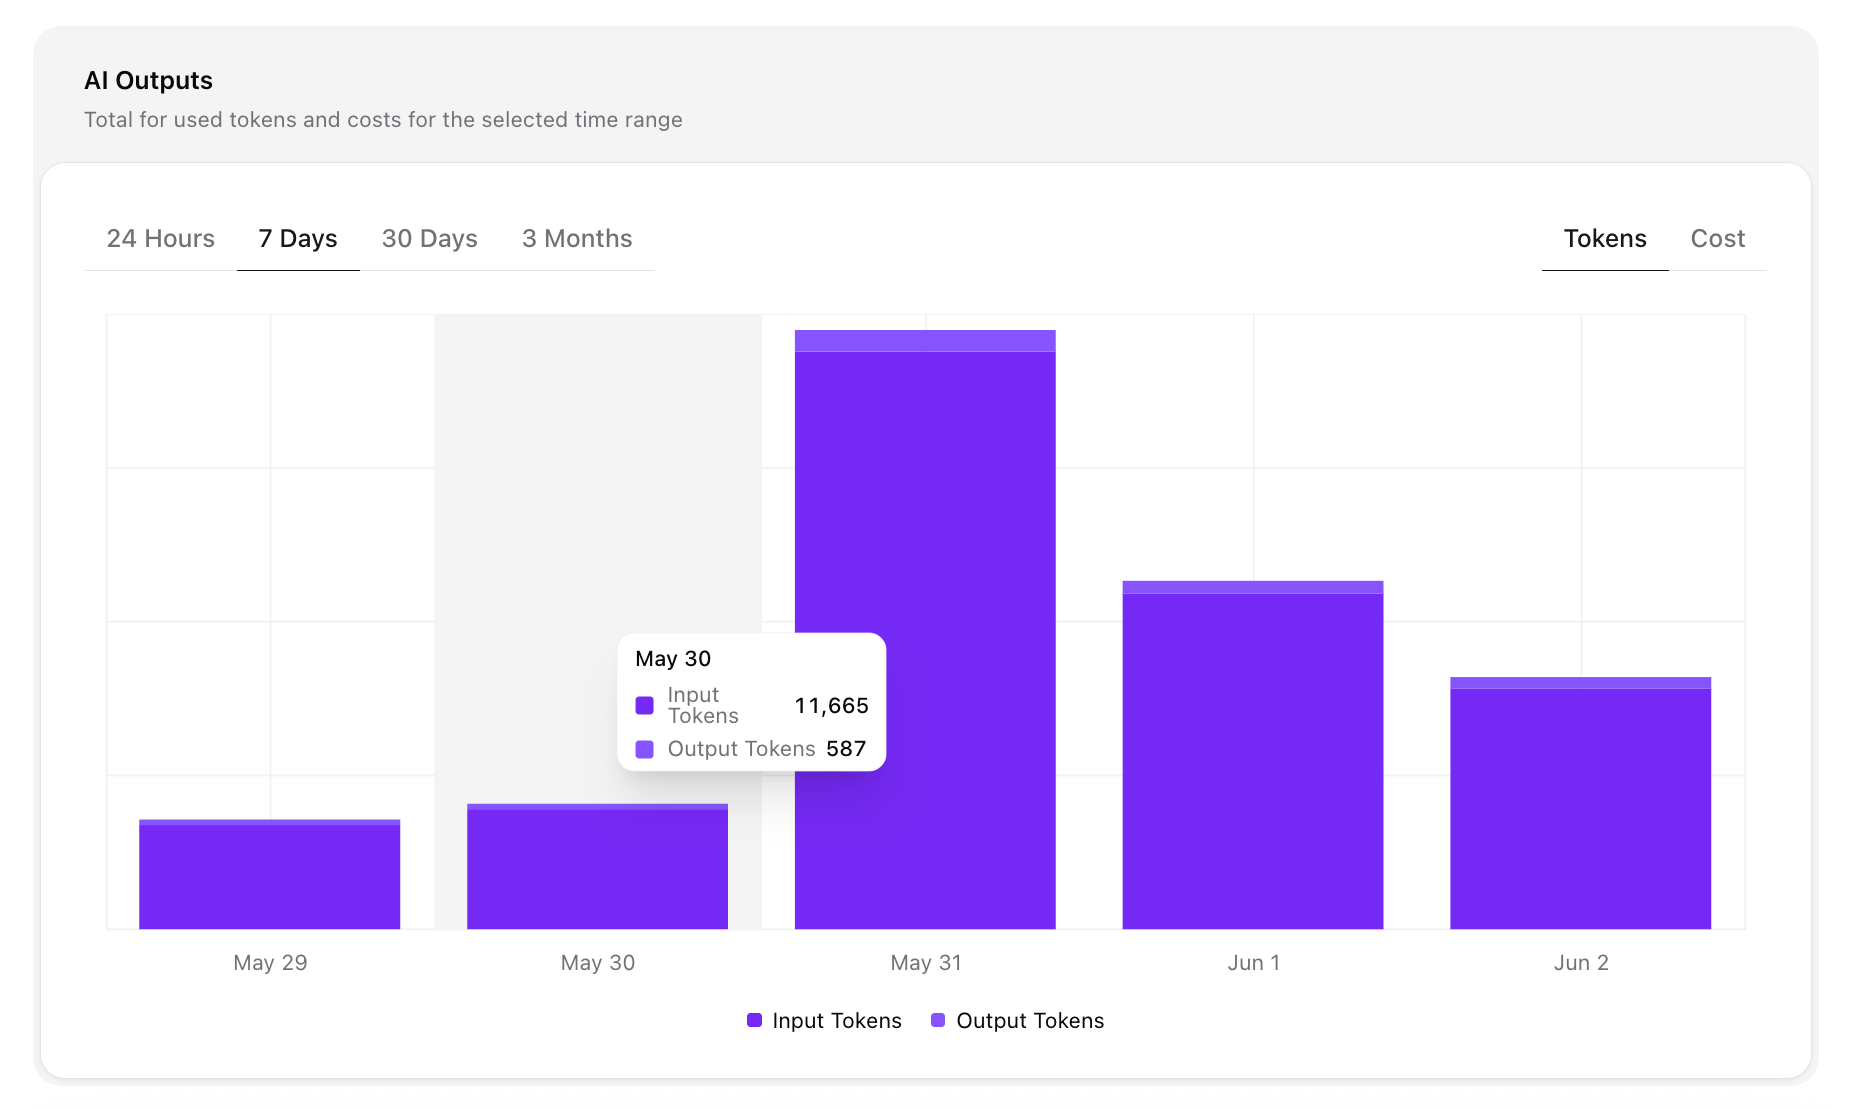The image size is (1850, 1108).
Task: Show the 3 Months time range
Action: tap(576, 239)
